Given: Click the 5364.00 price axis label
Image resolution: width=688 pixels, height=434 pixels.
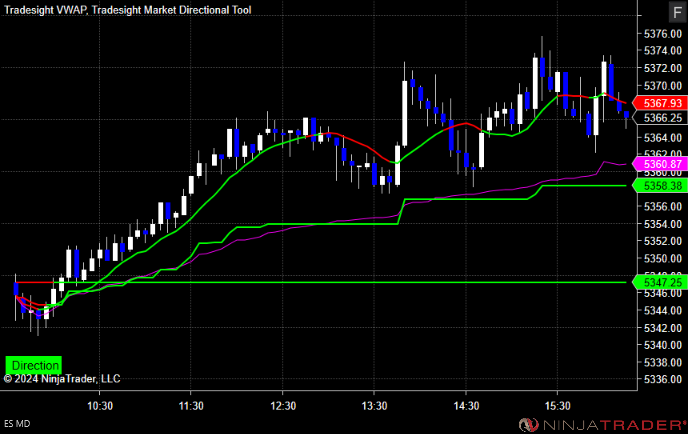Looking at the screenshot, I should pyautogui.click(x=663, y=138).
